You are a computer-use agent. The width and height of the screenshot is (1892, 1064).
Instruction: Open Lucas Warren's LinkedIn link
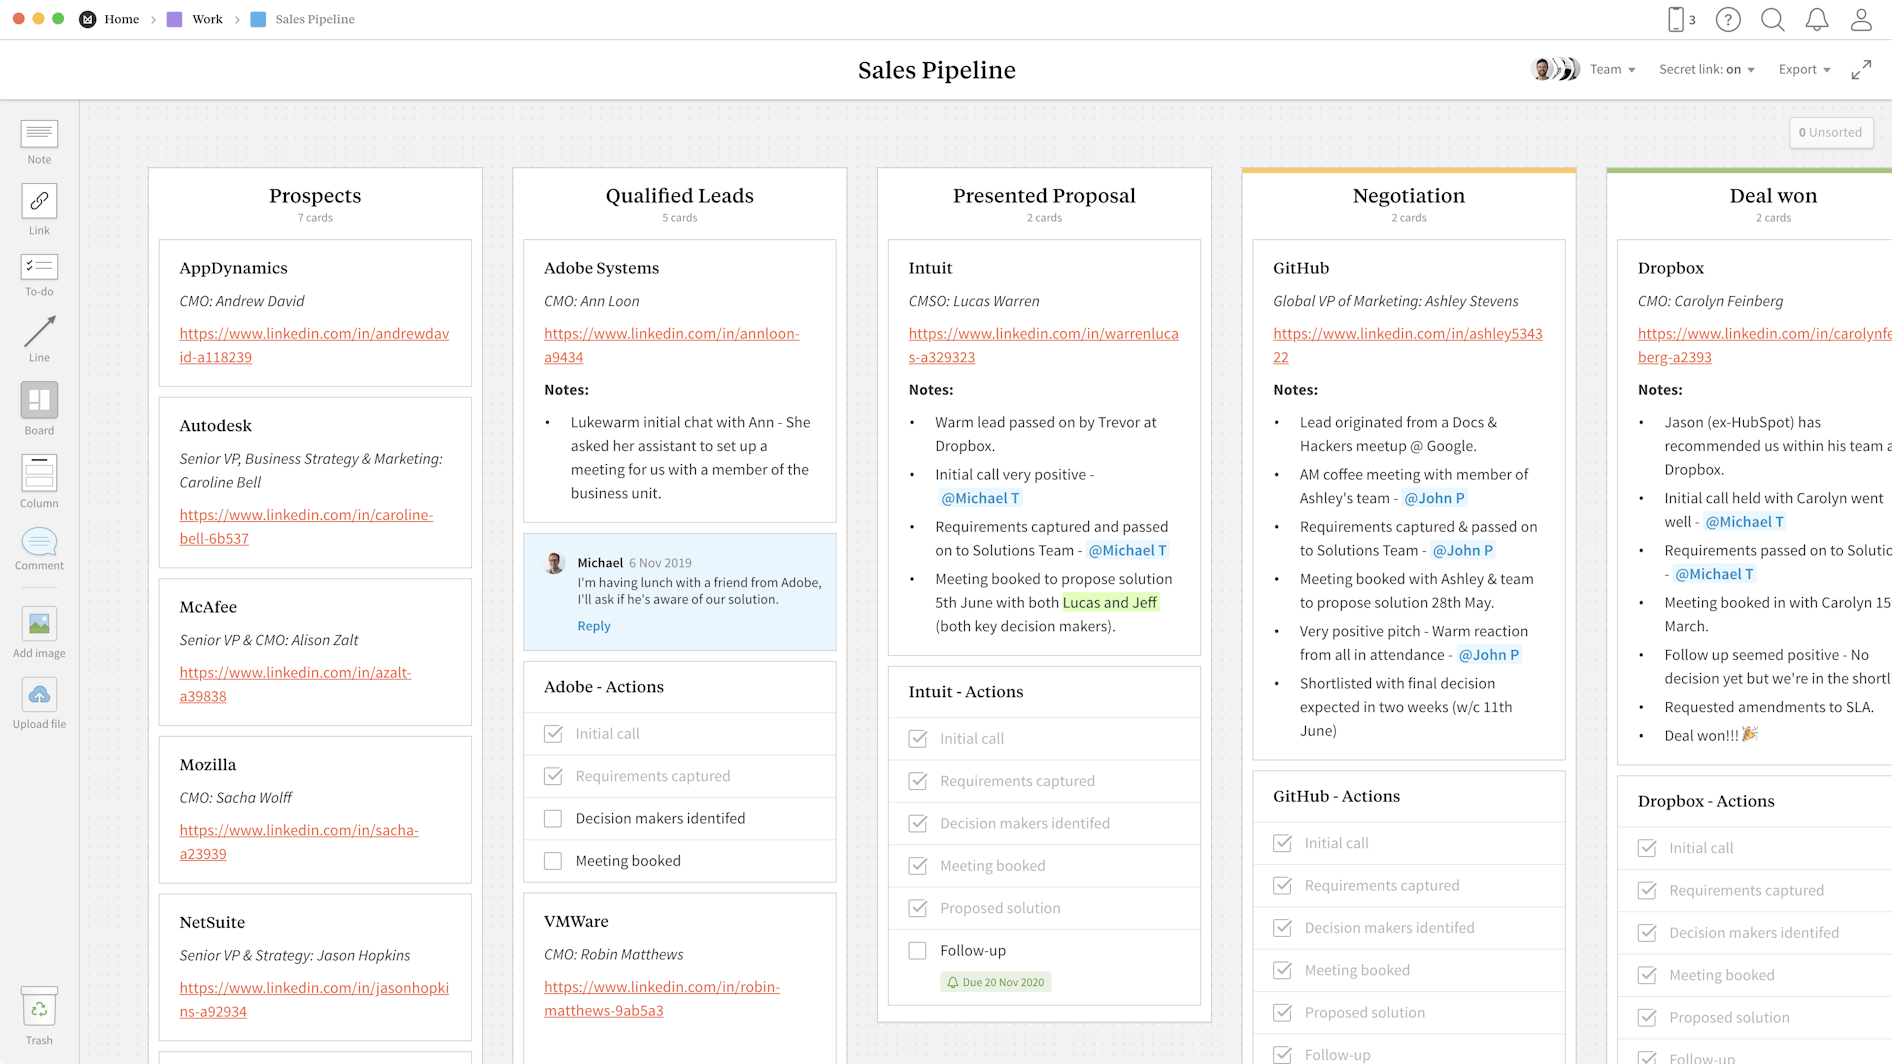point(1043,345)
